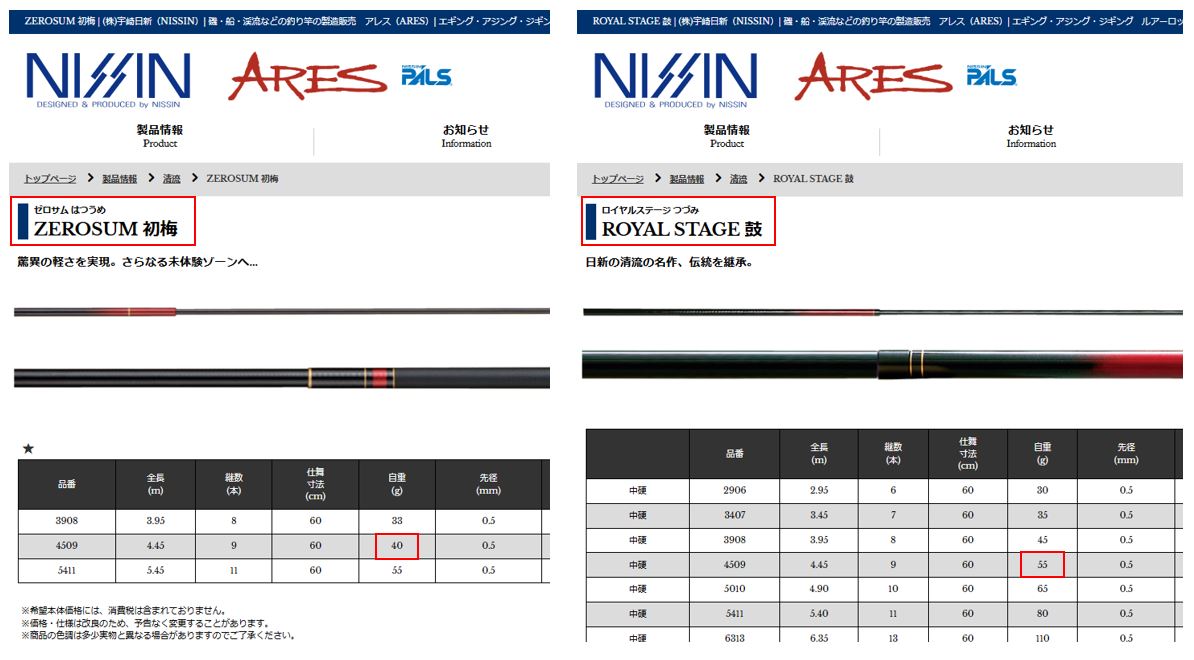
Task: Click the tagline '驚異の軽さを実現。さらなる未体験ゾーンへ…'
Action: (137, 263)
